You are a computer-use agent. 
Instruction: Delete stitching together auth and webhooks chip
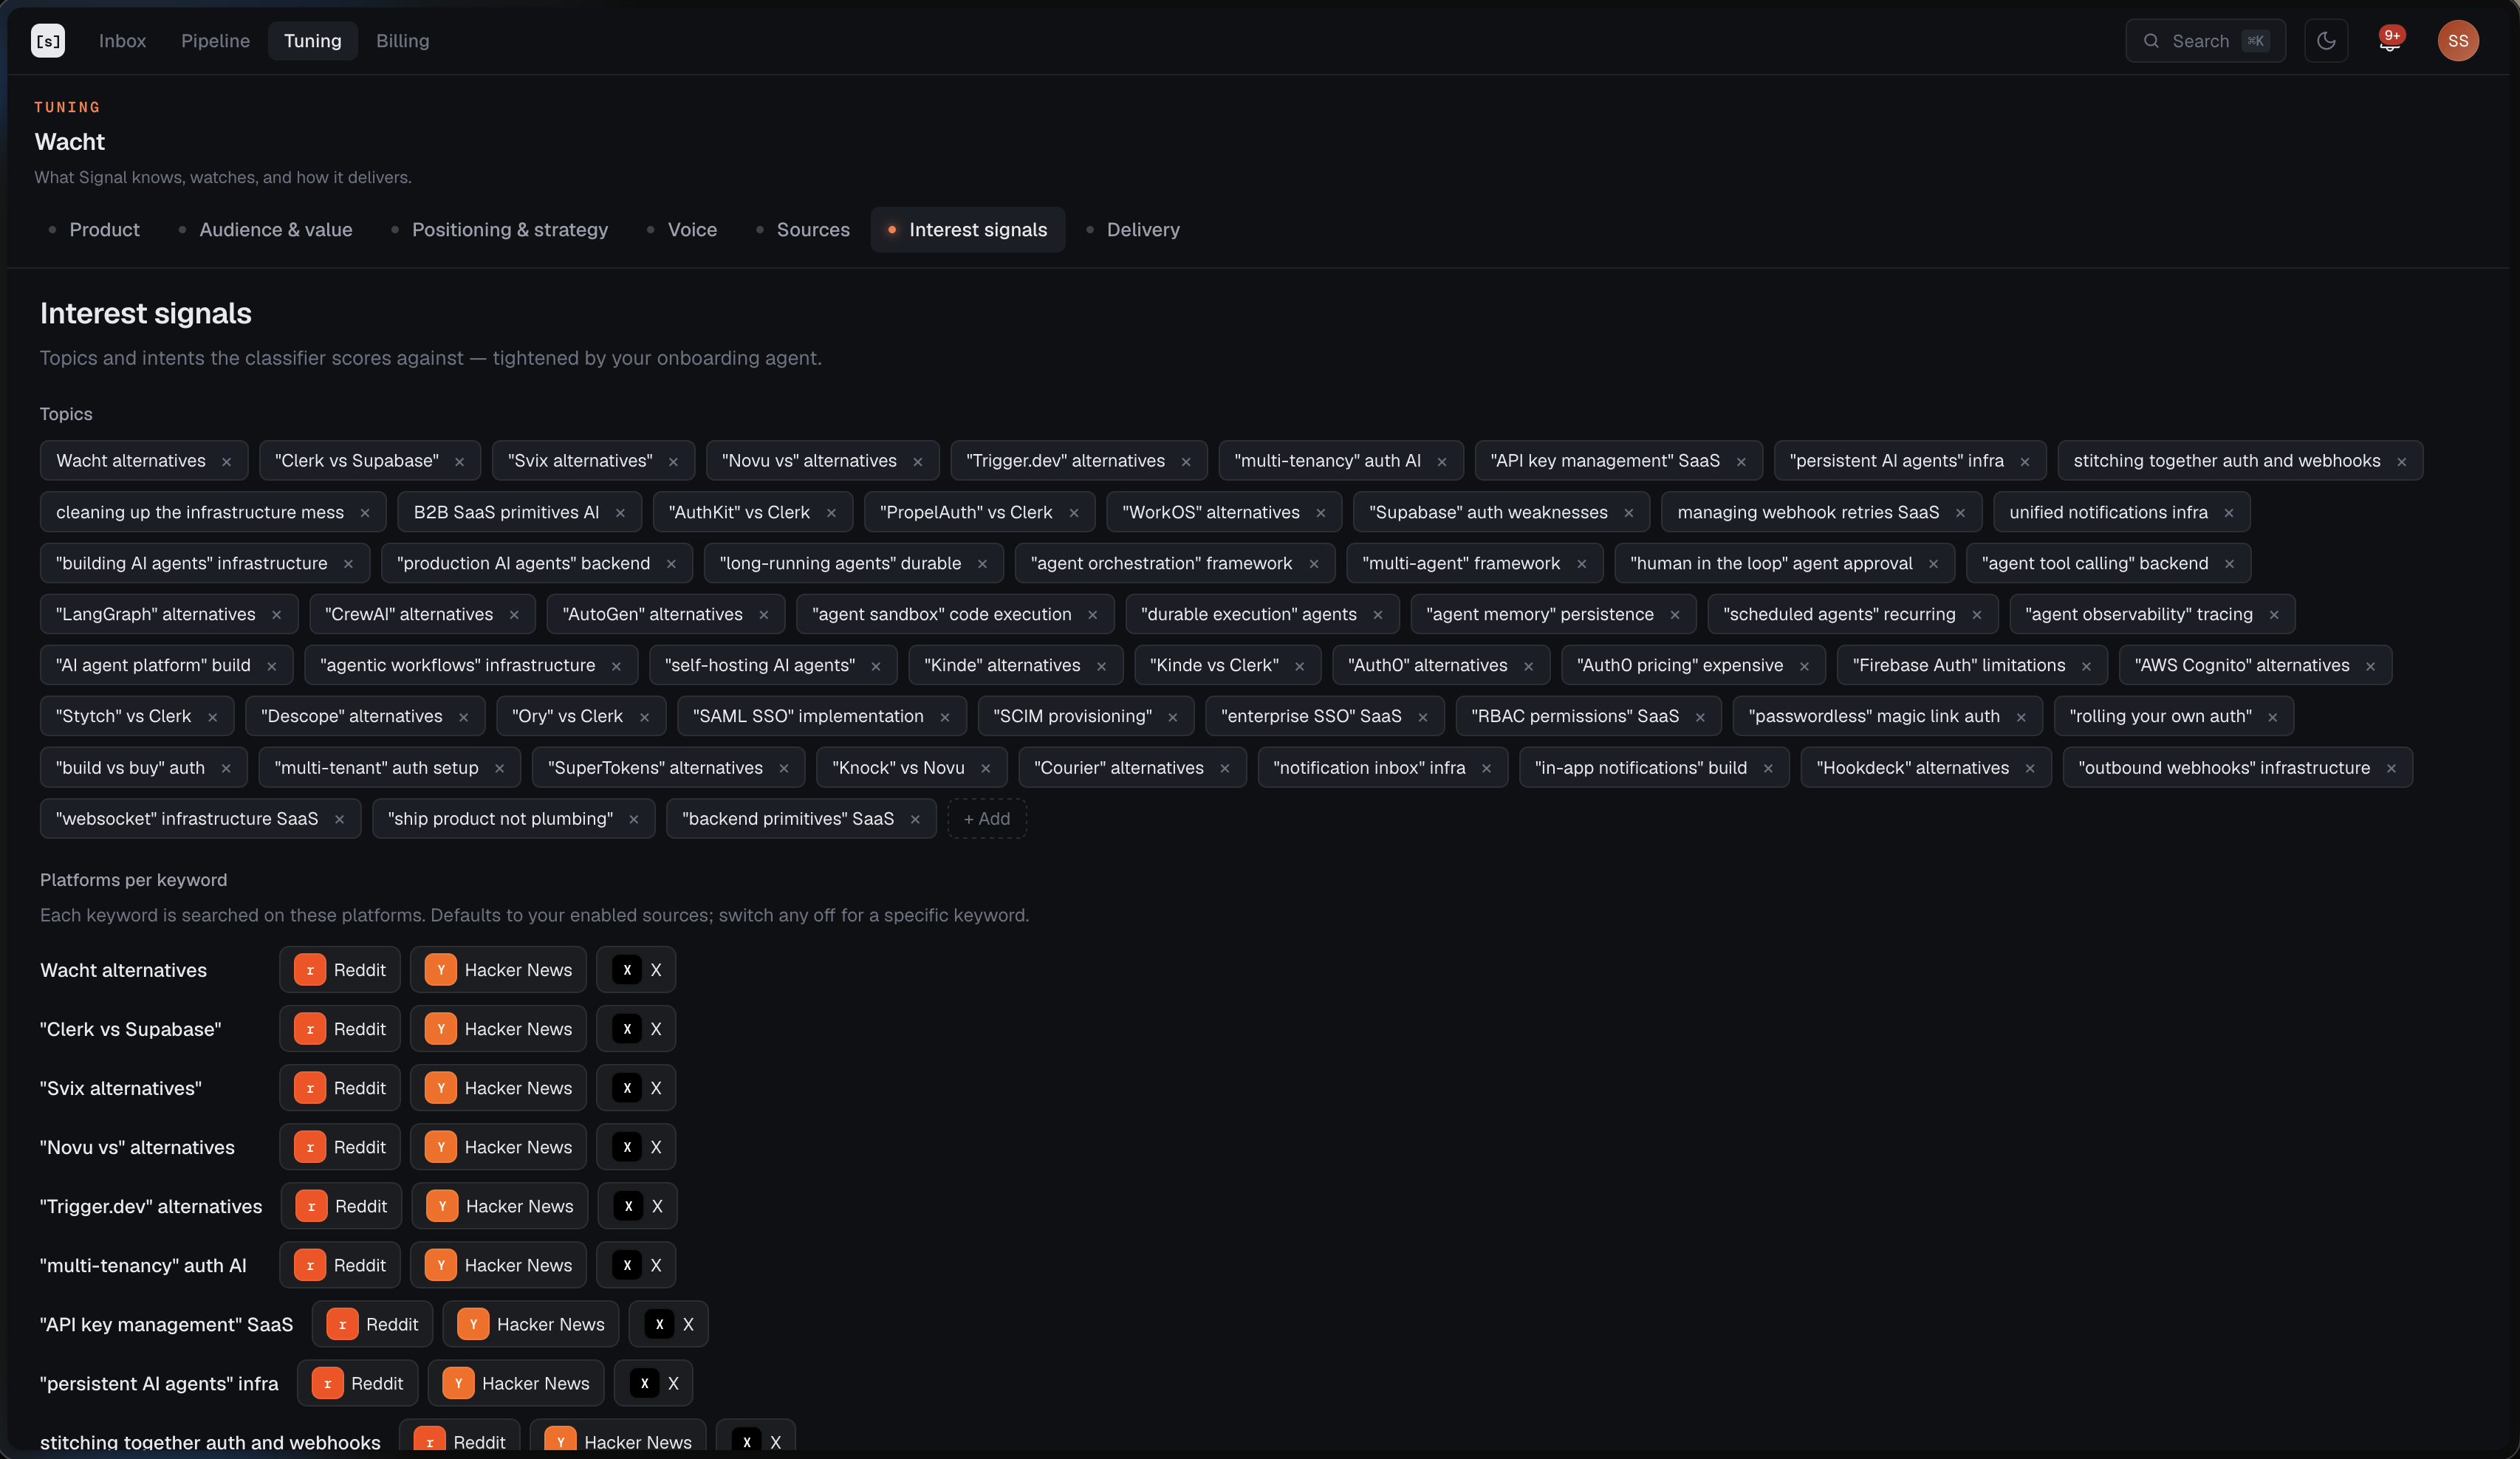2402,462
